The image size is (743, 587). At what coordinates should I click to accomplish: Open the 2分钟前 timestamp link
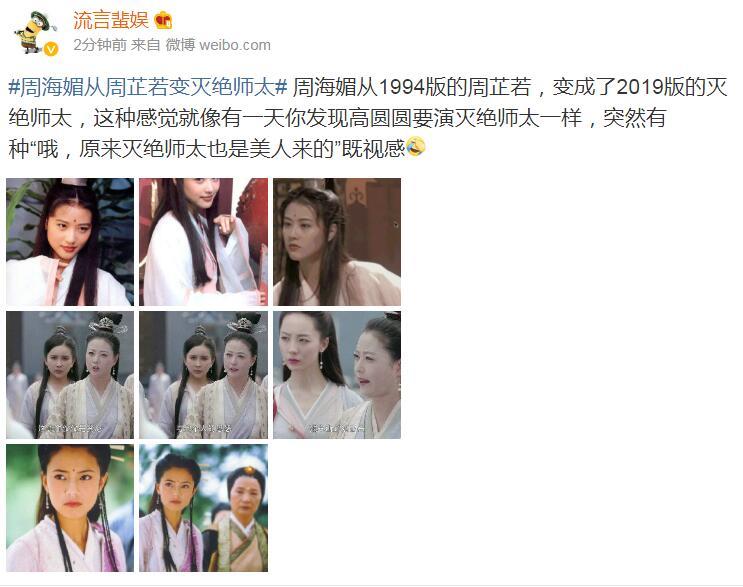tap(100, 45)
